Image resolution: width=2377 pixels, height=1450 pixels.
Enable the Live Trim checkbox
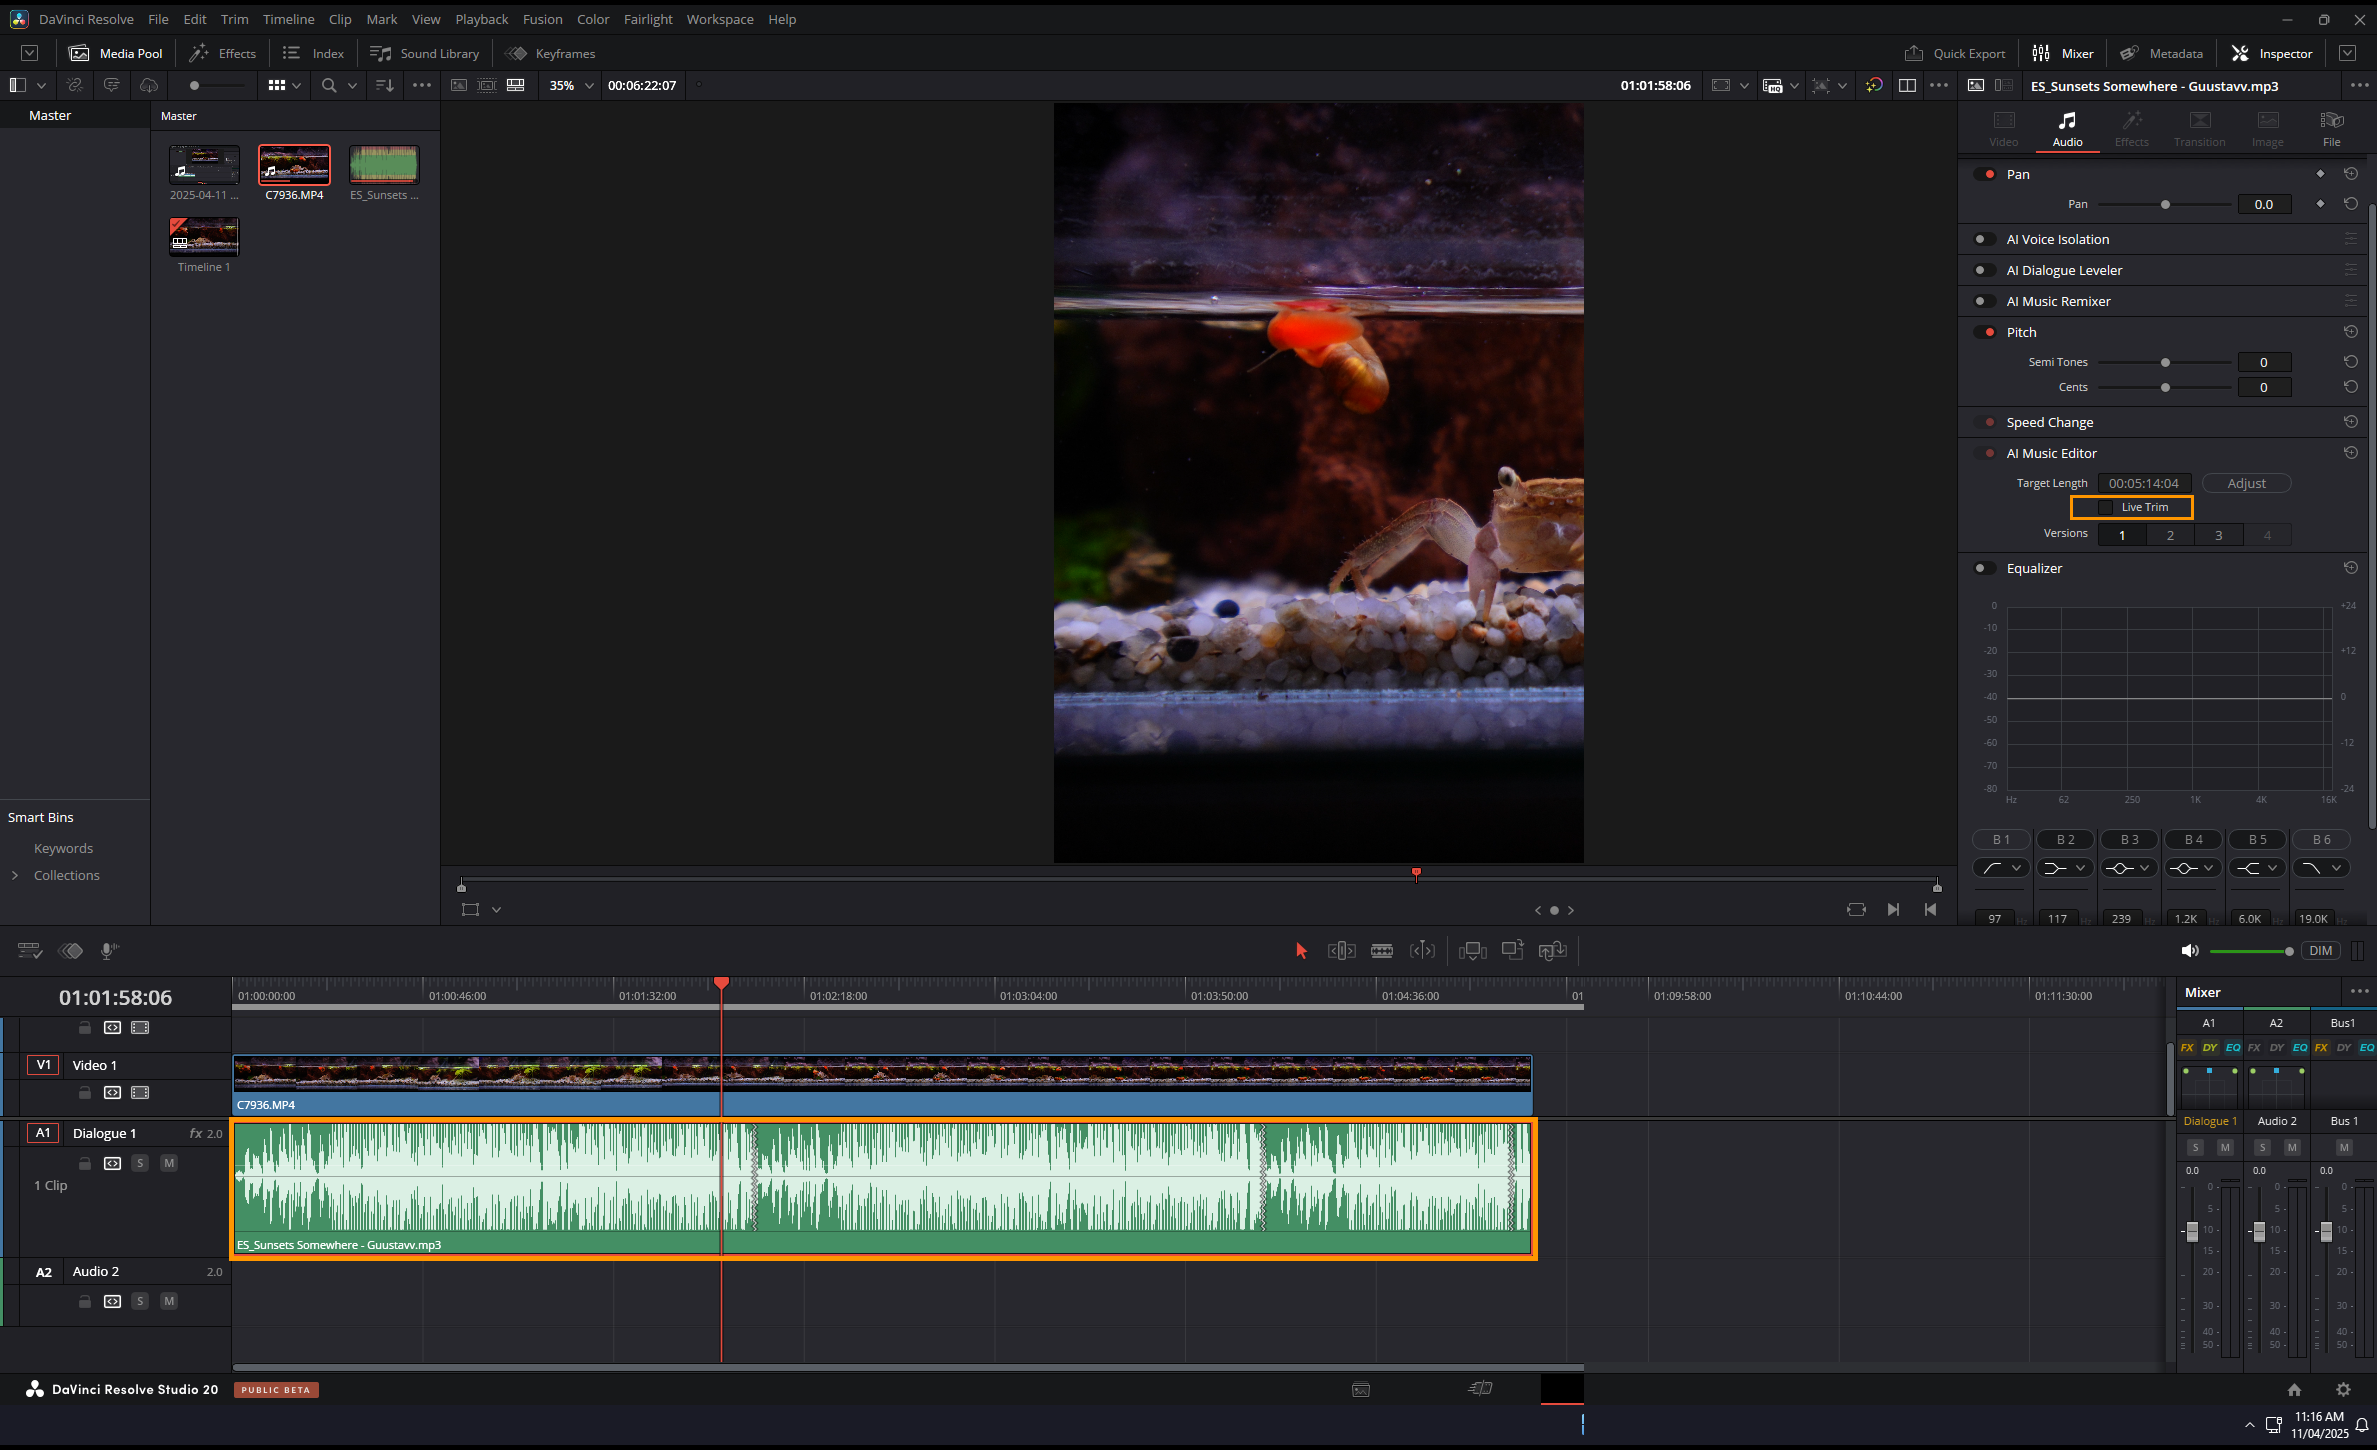2106,508
